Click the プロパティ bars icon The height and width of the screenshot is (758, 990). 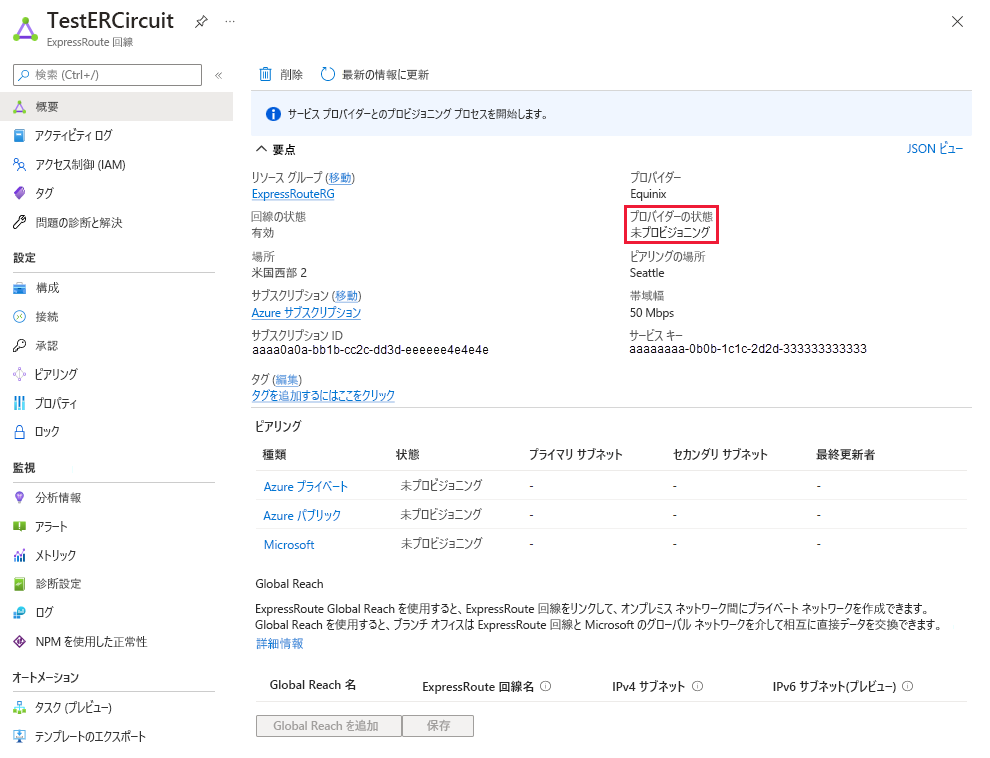[20, 403]
